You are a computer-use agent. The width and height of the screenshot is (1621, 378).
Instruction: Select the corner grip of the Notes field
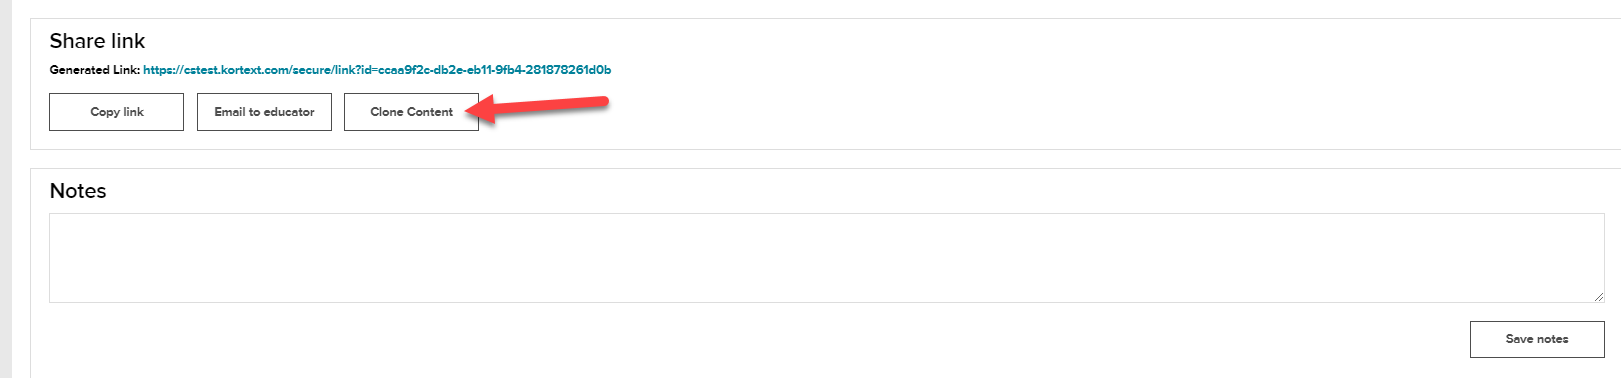(1599, 297)
